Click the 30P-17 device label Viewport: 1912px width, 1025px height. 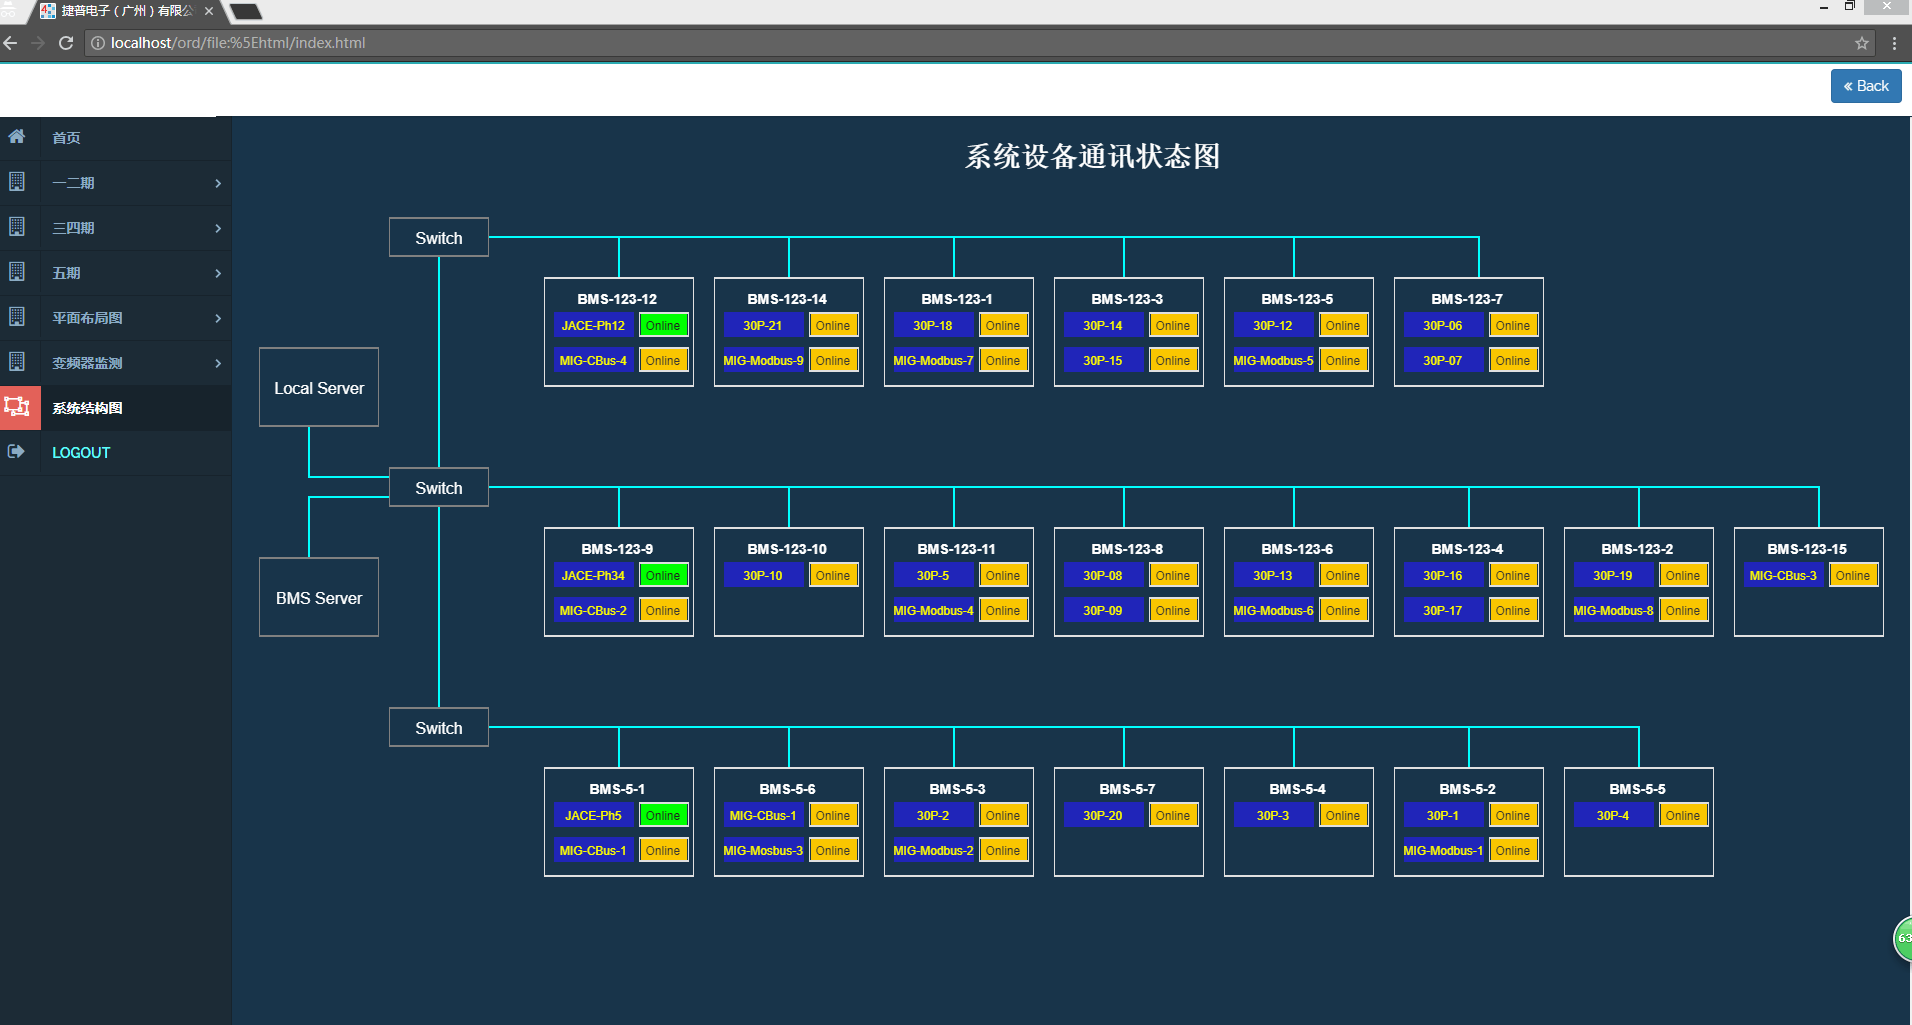coord(1443,611)
